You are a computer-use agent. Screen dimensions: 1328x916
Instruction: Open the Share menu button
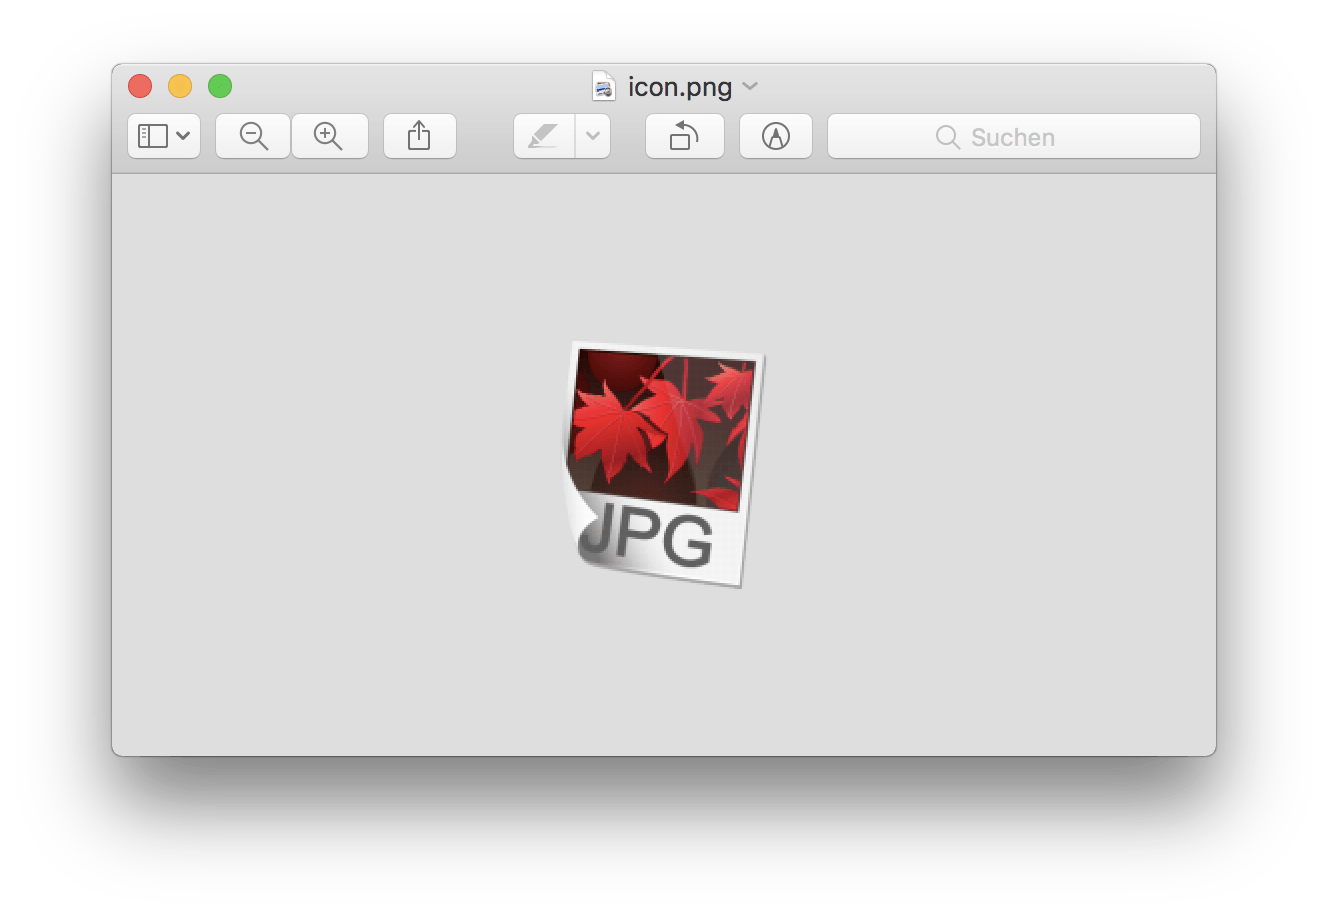point(420,136)
